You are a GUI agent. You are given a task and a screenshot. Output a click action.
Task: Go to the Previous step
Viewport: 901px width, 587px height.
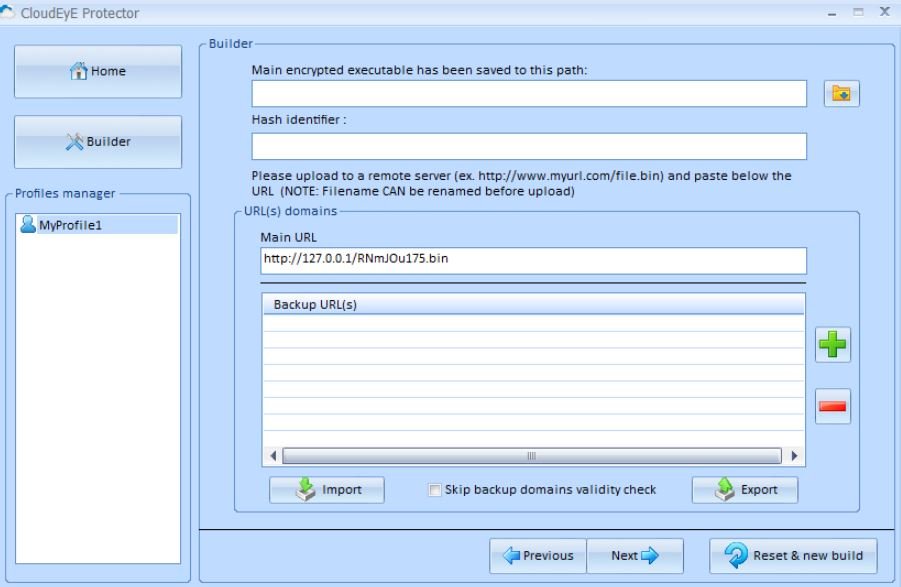pos(538,555)
